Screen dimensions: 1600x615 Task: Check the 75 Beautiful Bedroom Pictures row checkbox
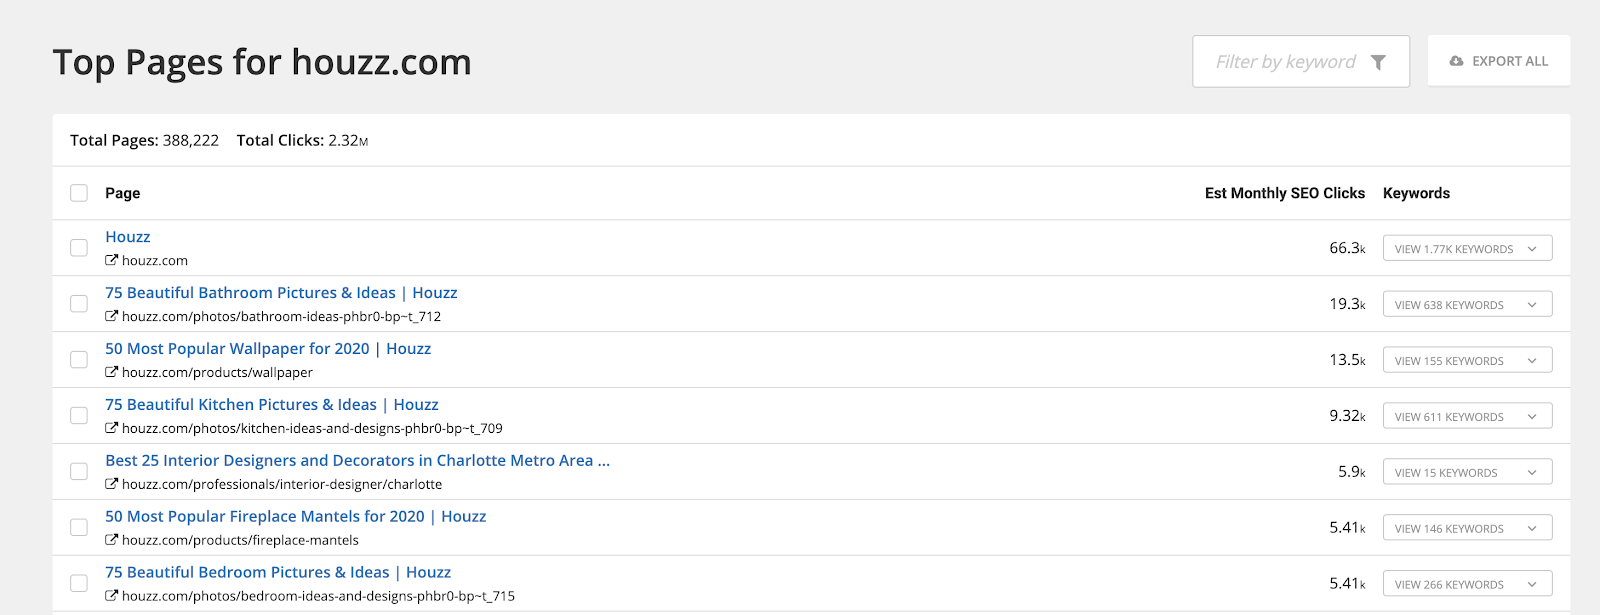coord(79,583)
